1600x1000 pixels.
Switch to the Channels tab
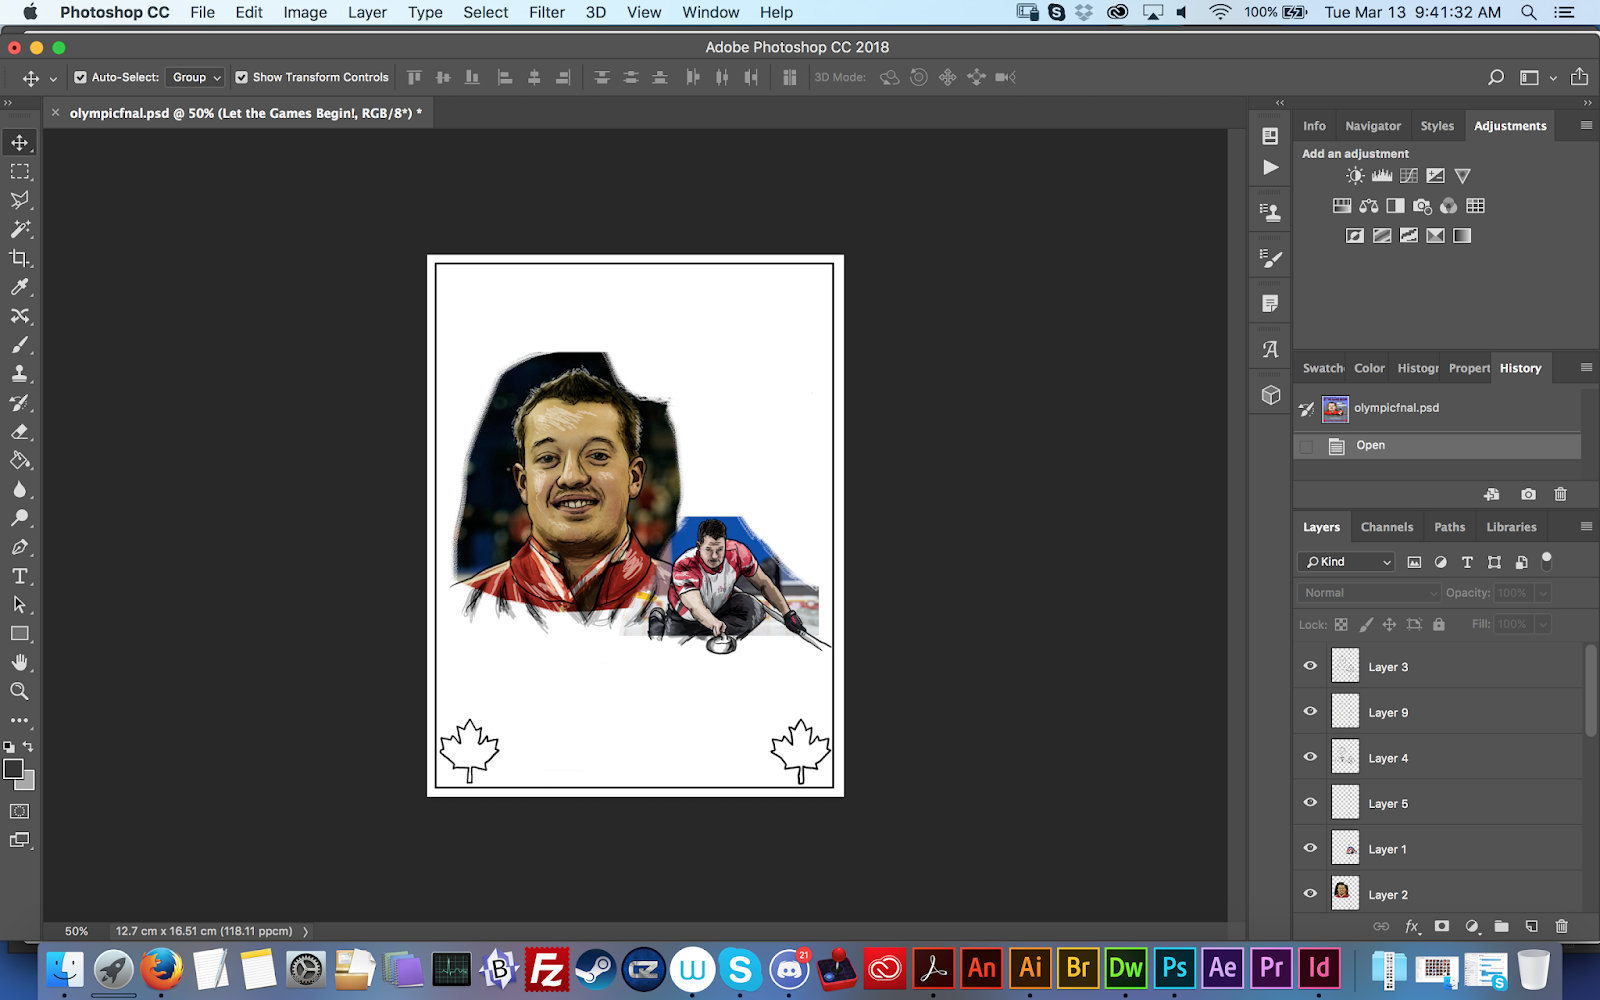pos(1387,527)
